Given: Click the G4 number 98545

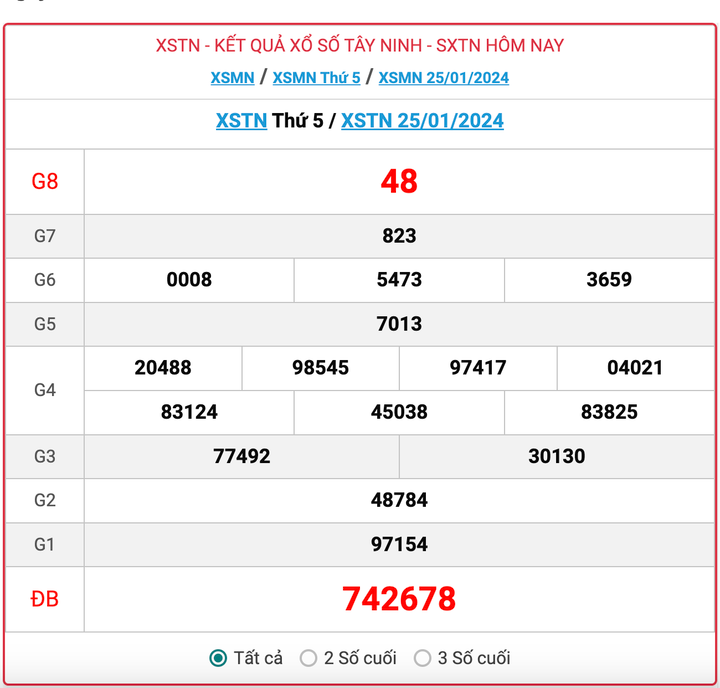Looking at the screenshot, I should point(321,368).
